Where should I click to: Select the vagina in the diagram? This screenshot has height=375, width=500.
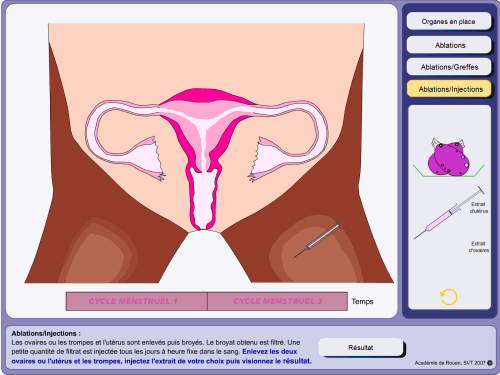pyautogui.click(x=204, y=199)
